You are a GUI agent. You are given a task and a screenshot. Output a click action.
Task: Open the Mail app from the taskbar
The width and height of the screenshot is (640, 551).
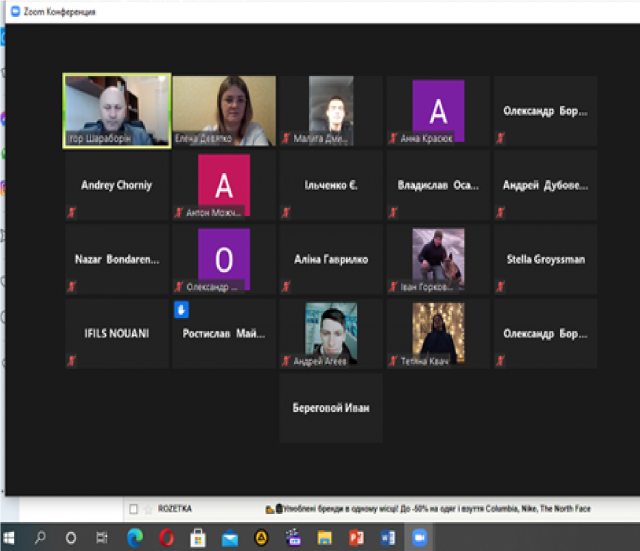tap(230, 538)
